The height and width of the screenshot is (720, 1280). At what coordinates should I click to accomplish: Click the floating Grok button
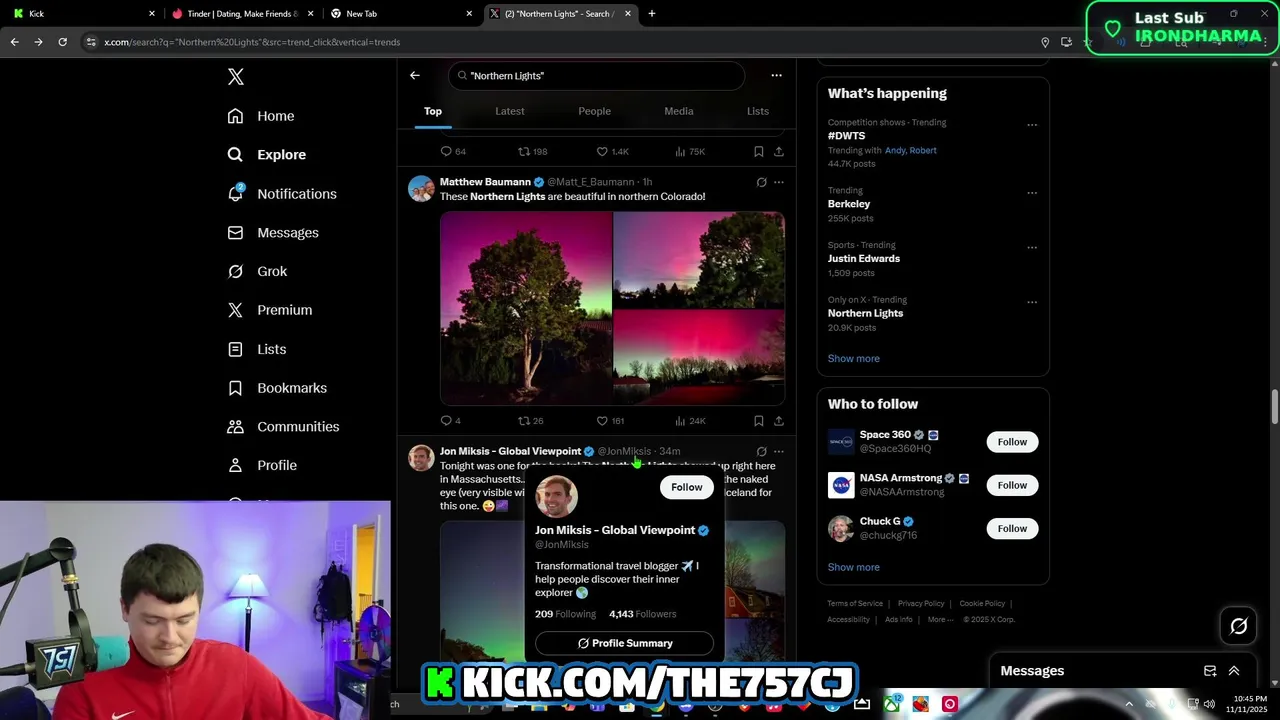(x=1238, y=626)
